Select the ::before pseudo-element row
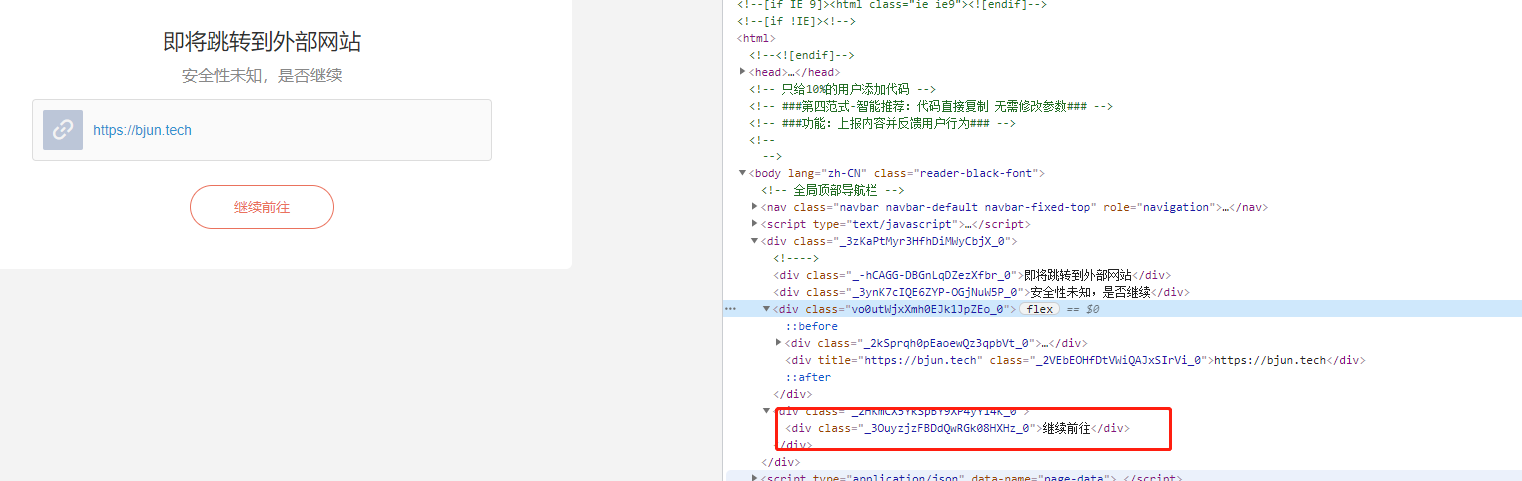1522x481 pixels. tap(810, 327)
